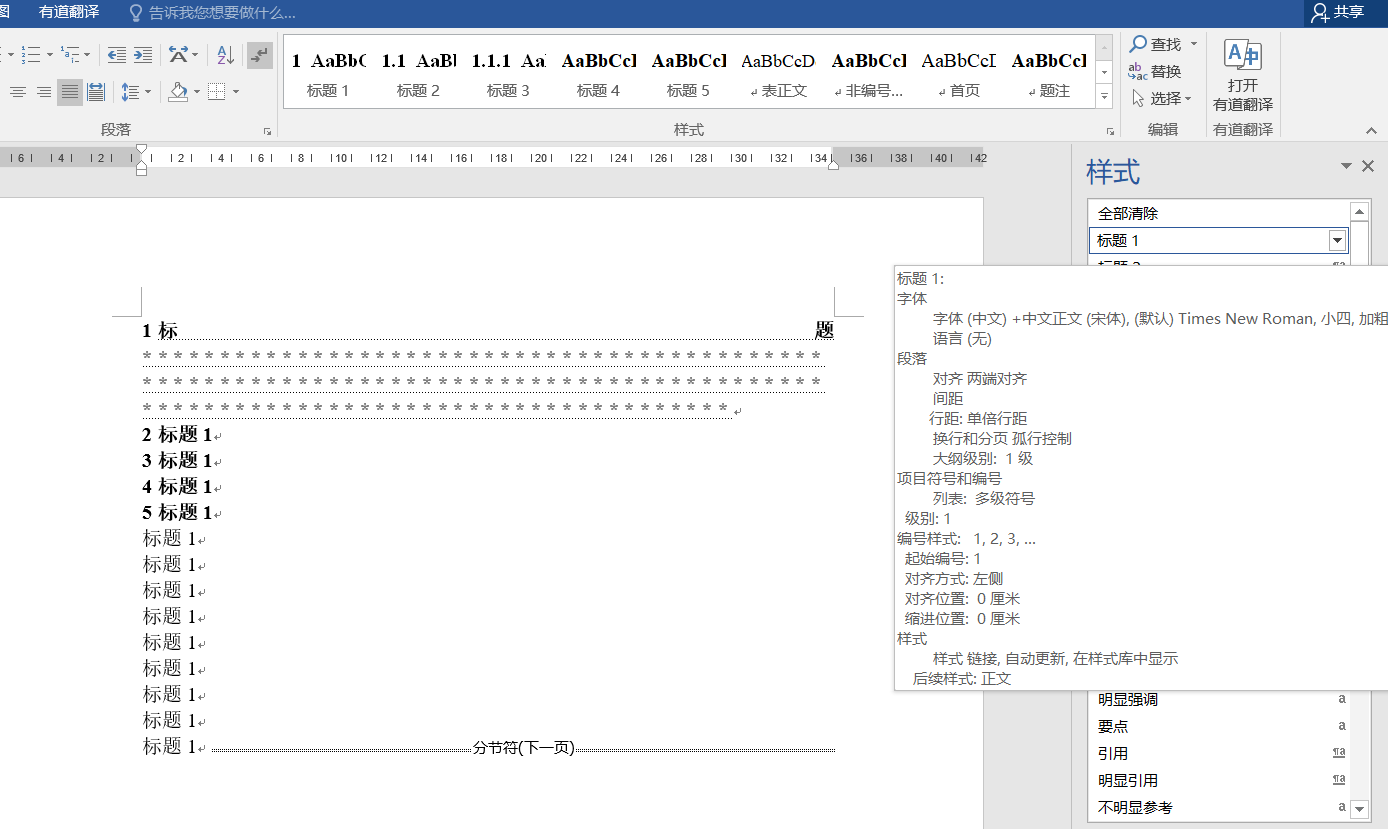
Task: Click heading line '2 标题 1'
Action: pyautogui.click(x=178, y=435)
